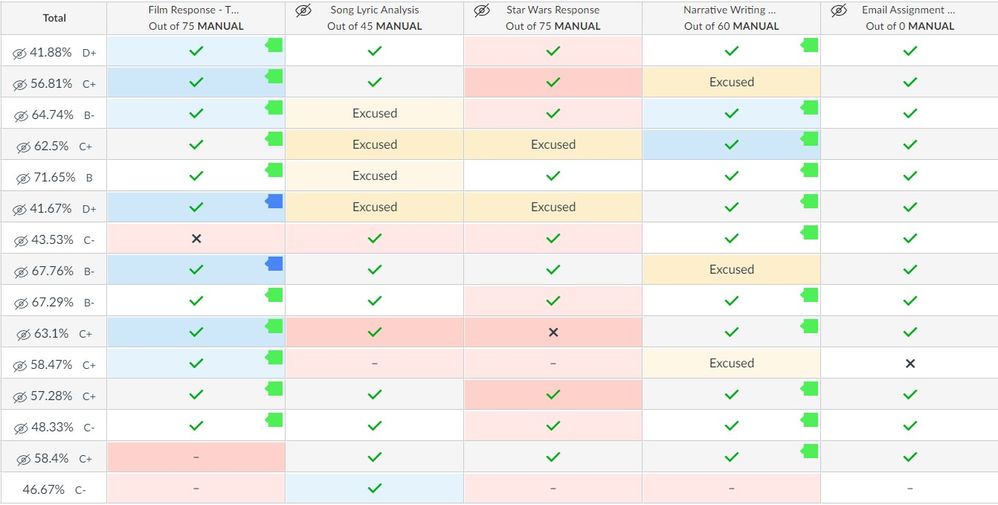Click blue flag in Film Response cell, 67.76% row
The height and width of the screenshot is (505, 998).
pyautogui.click(x=274, y=264)
